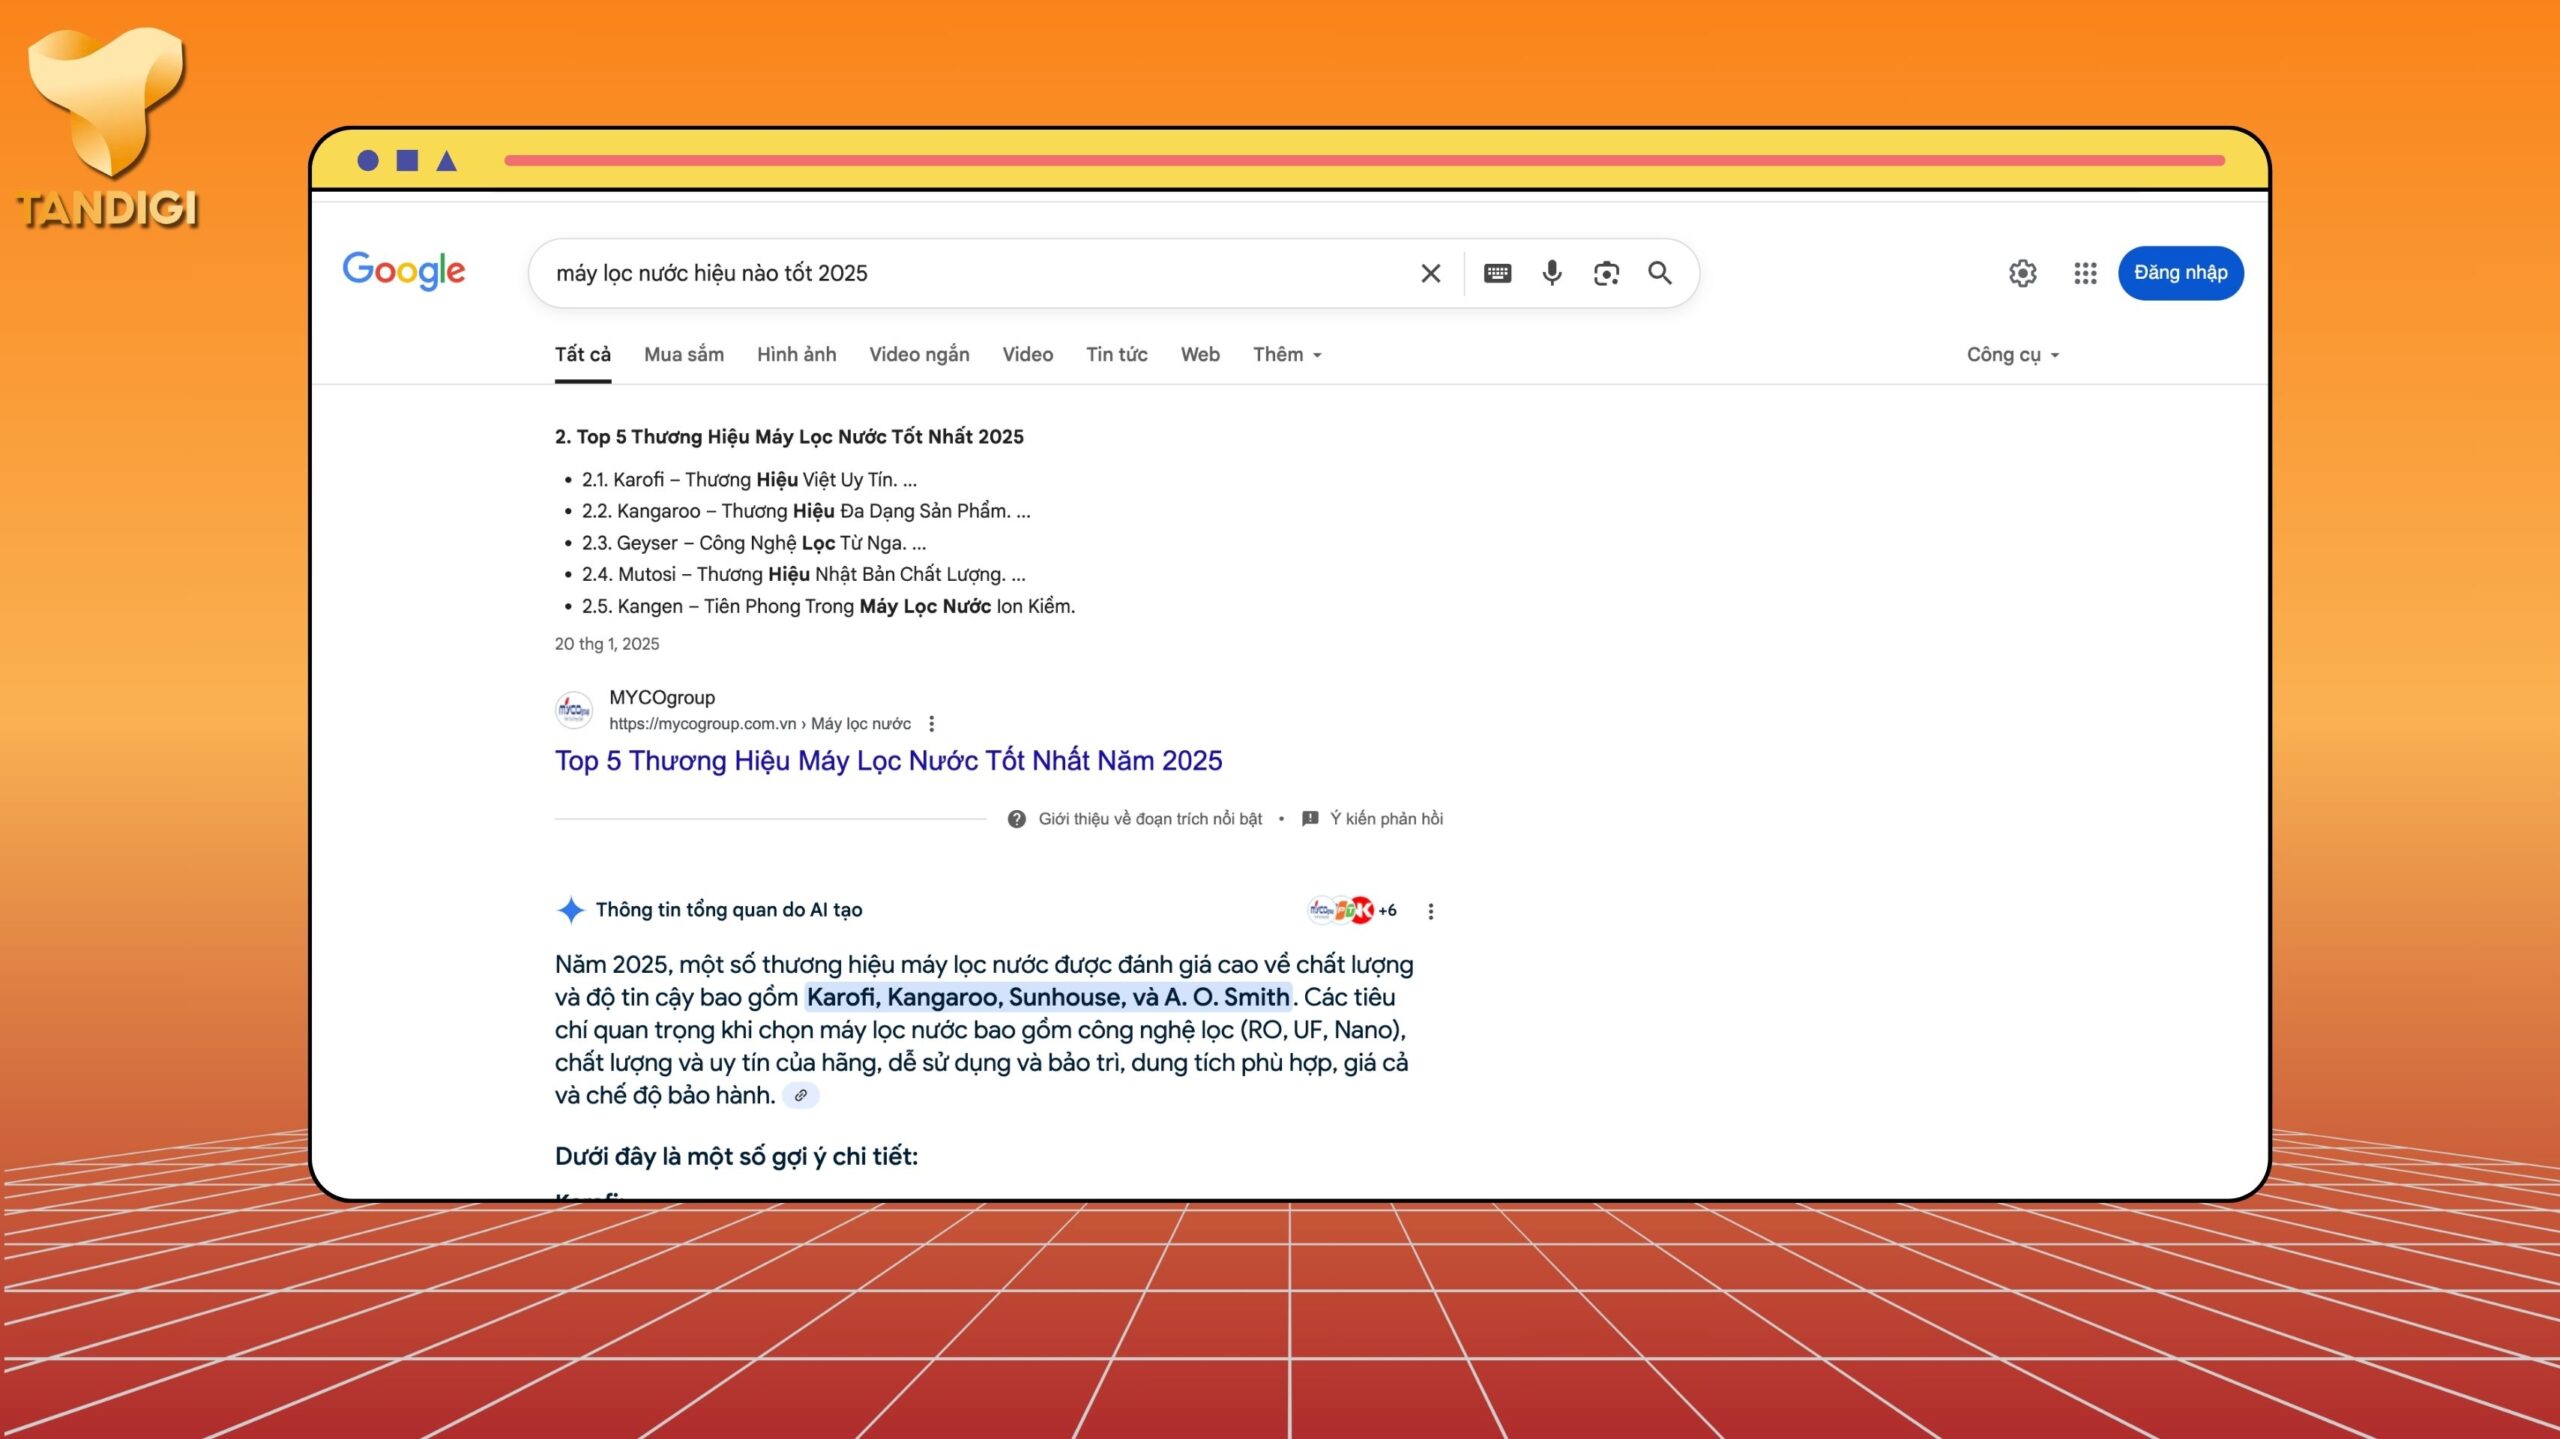The width and height of the screenshot is (2560, 1439).
Task: Switch to the Mua sắm tab
Action: click(x=684, y=355)
